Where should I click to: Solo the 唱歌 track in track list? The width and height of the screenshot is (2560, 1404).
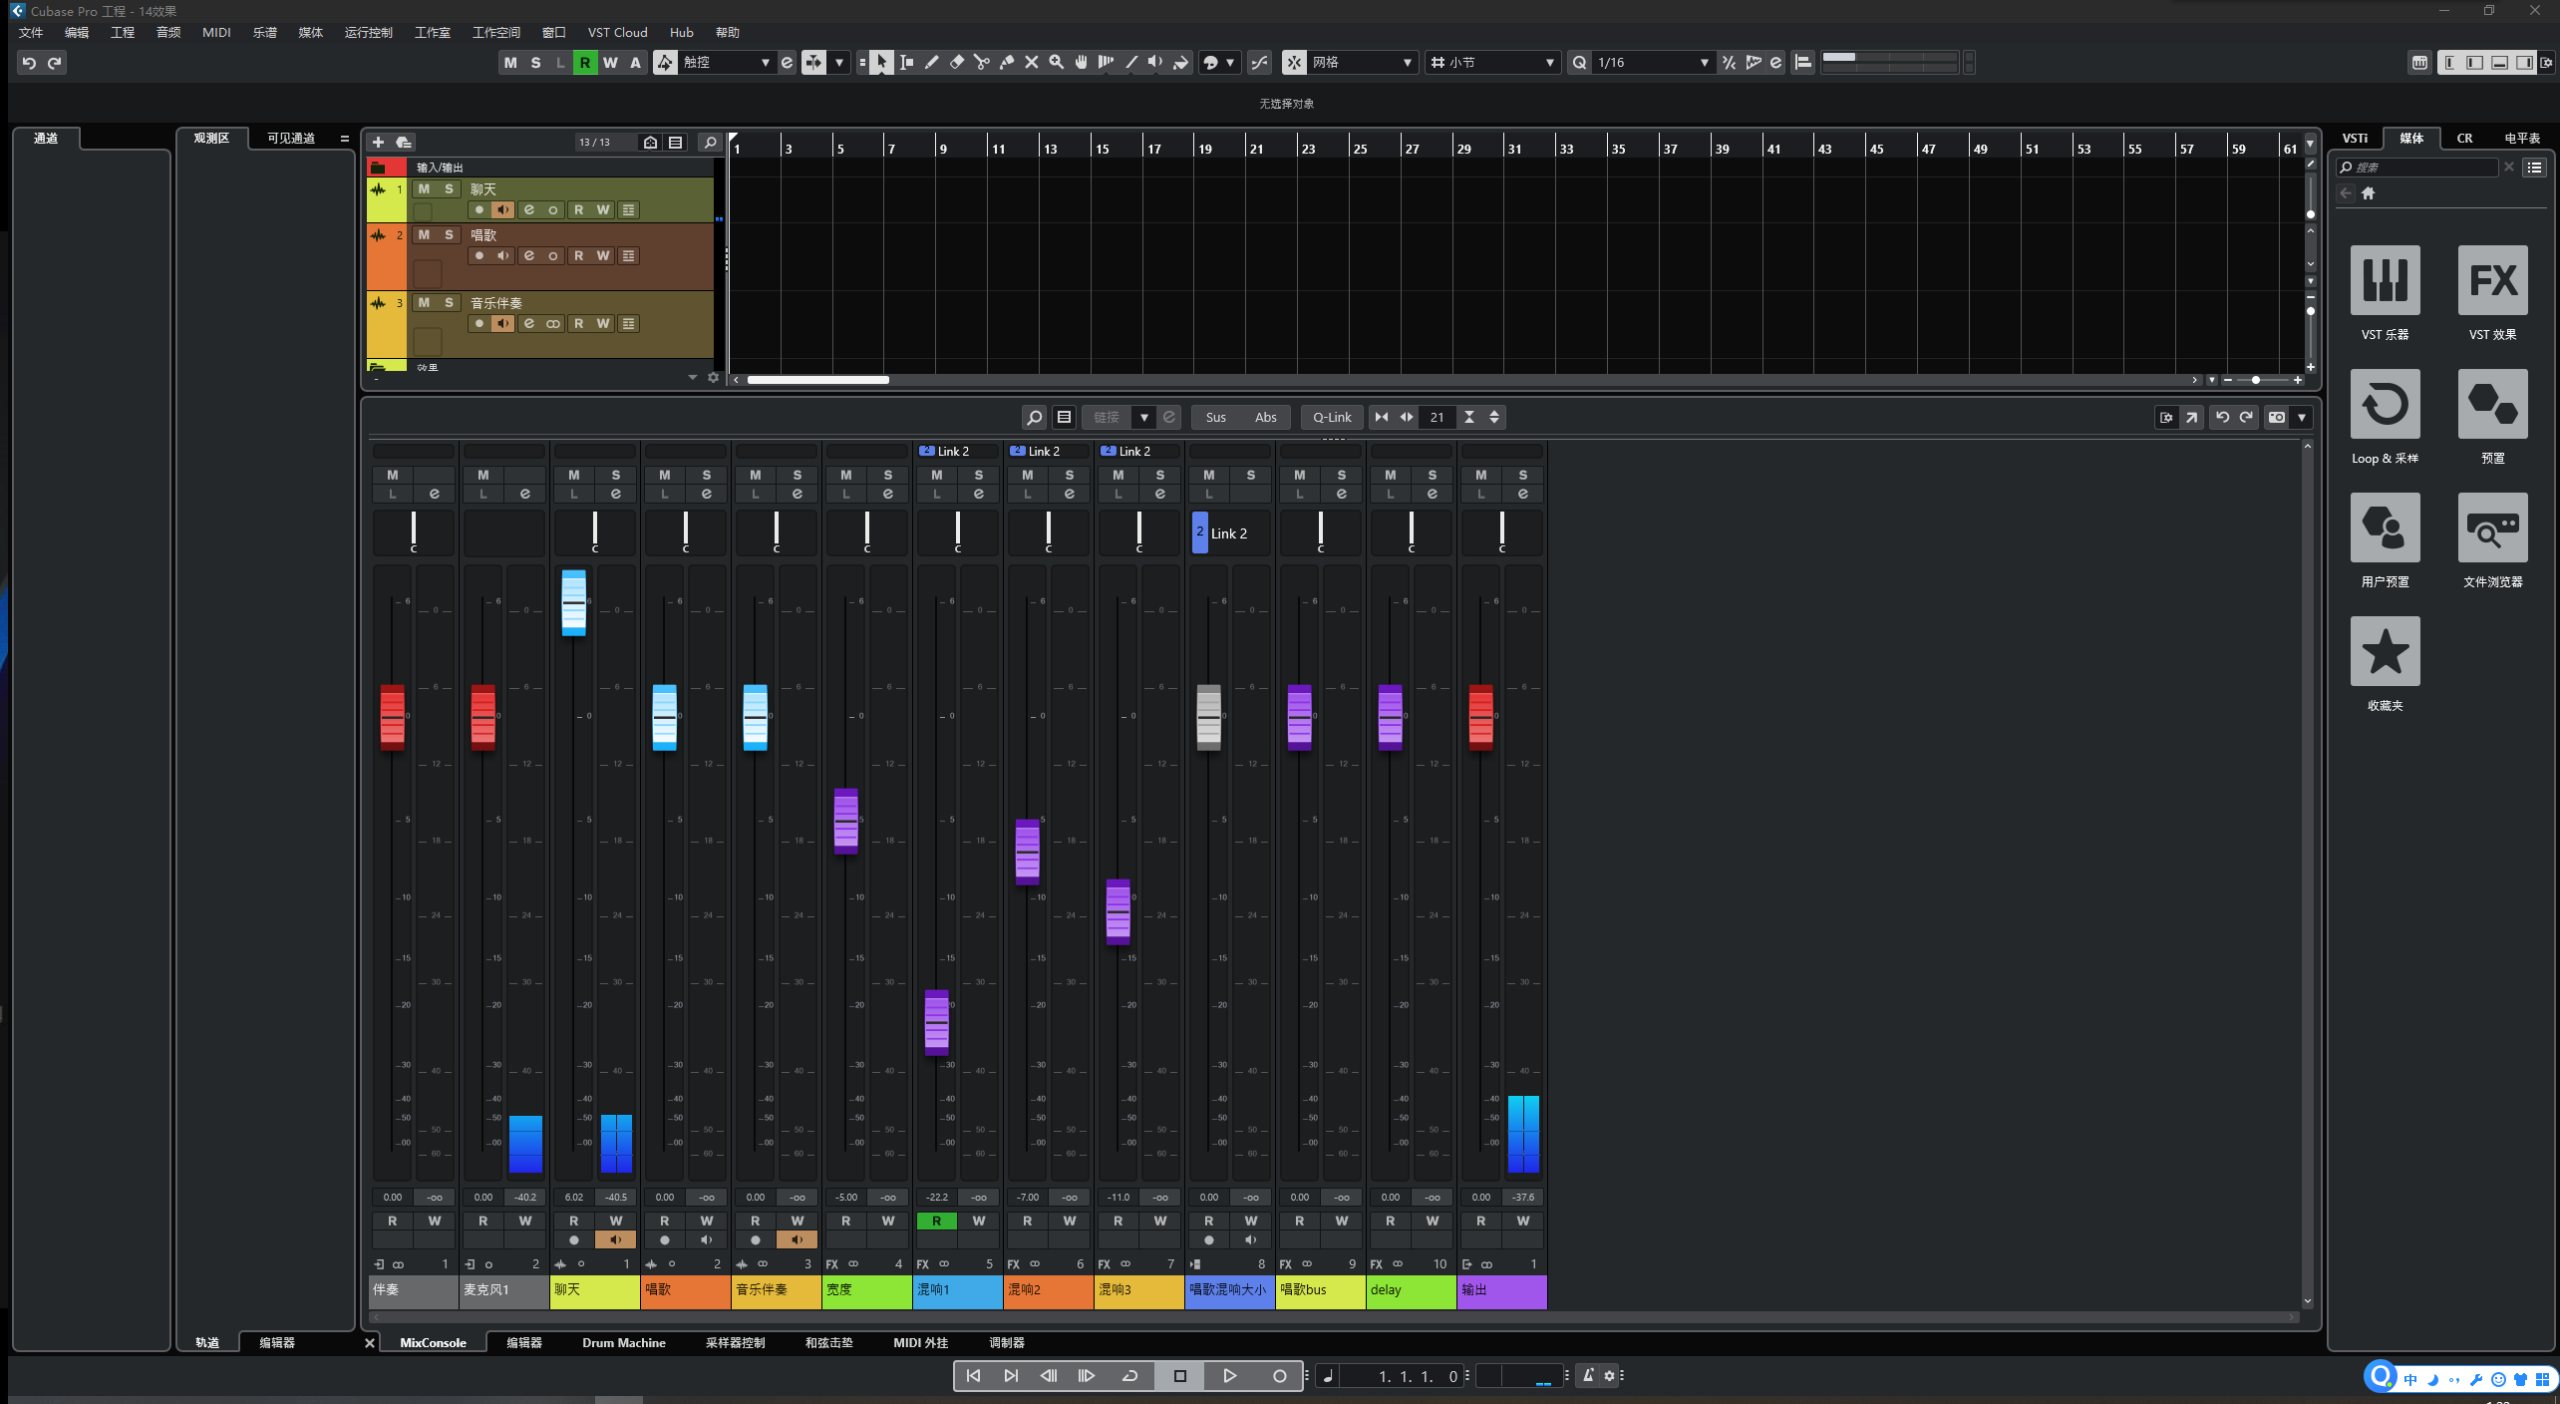449,235
